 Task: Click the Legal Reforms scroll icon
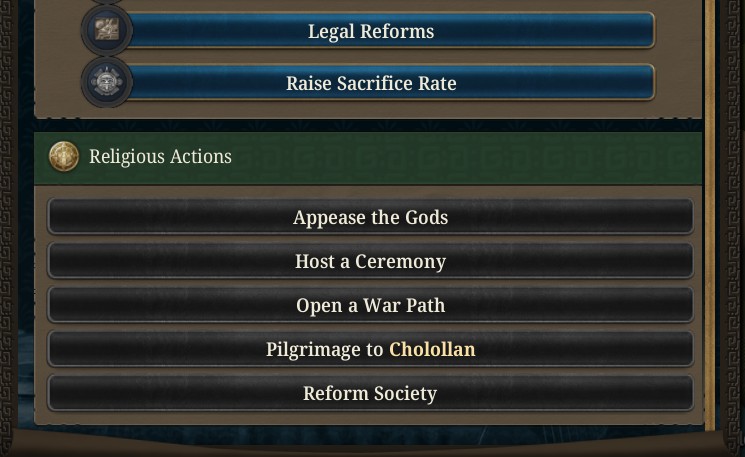[107, 30]
